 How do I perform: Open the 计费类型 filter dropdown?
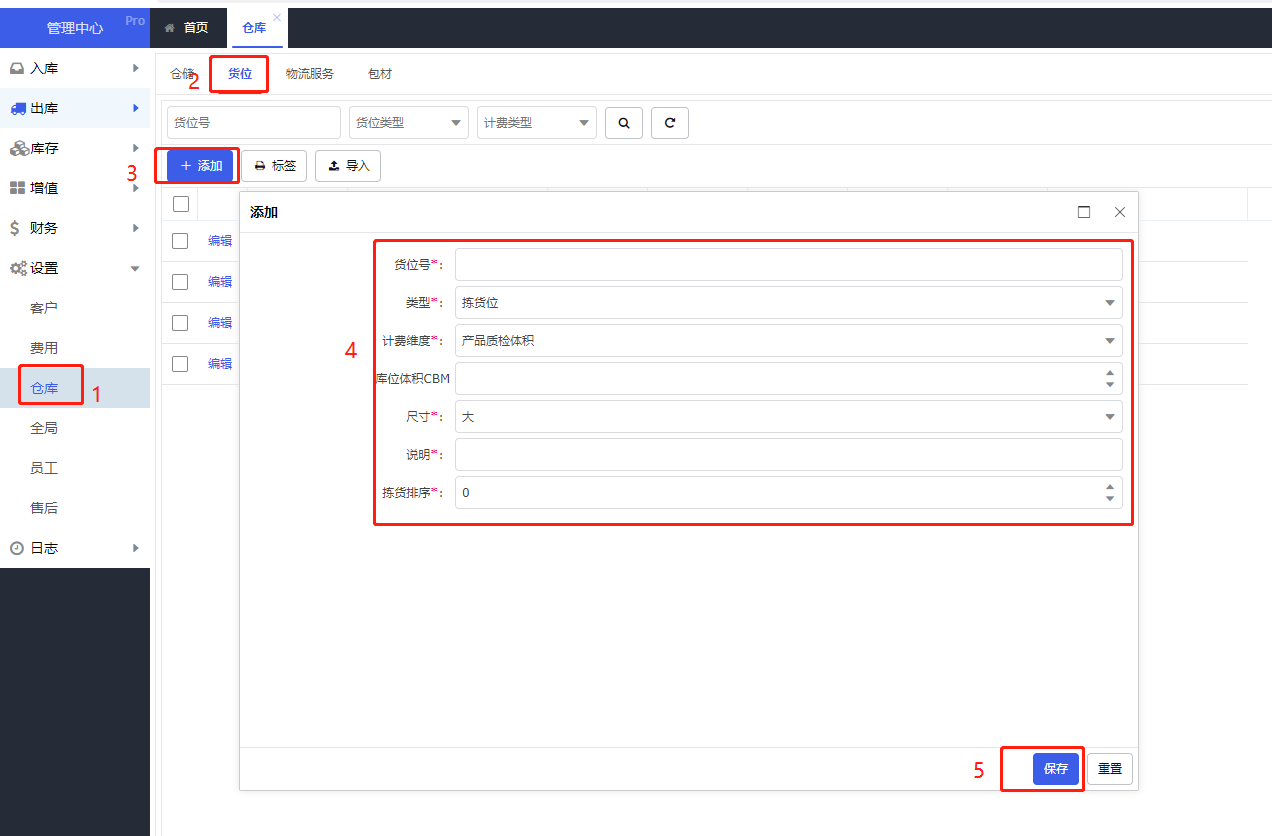pyautogui.click(x=537, y=123)
